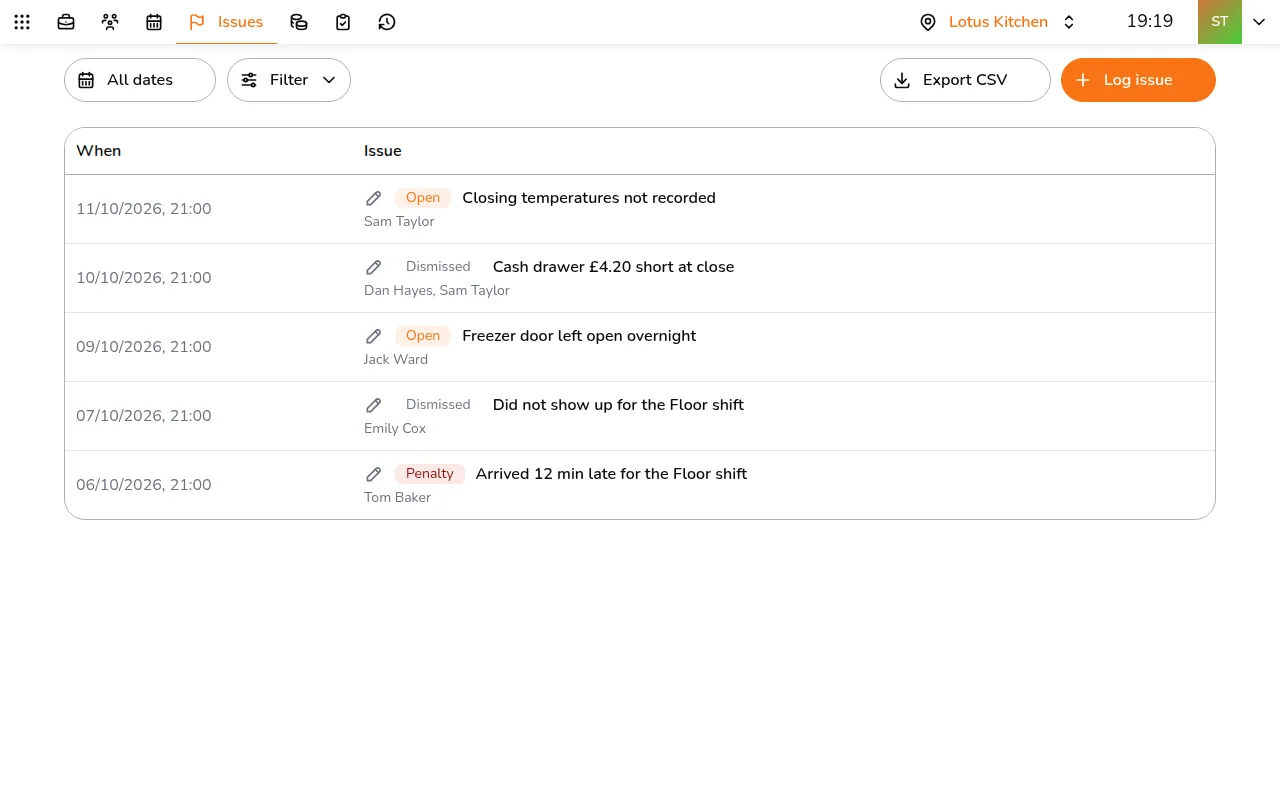1280x800 pixels.
Task: Click the names Dan Hayes, Sam Taylor
Action: 437,291
